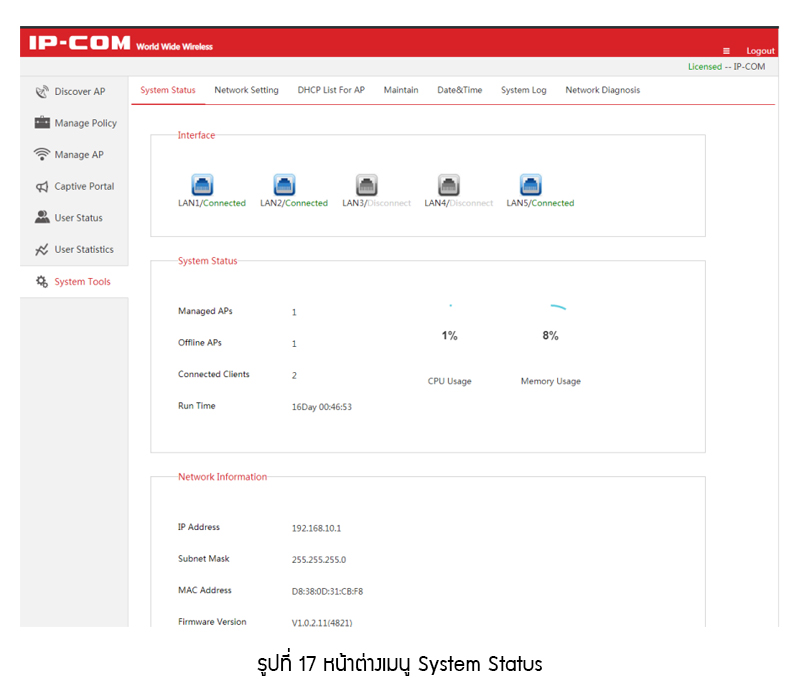The image size is (800, 700).
Task: Click the System Tools gears icon
Action: tap(42, 281)
